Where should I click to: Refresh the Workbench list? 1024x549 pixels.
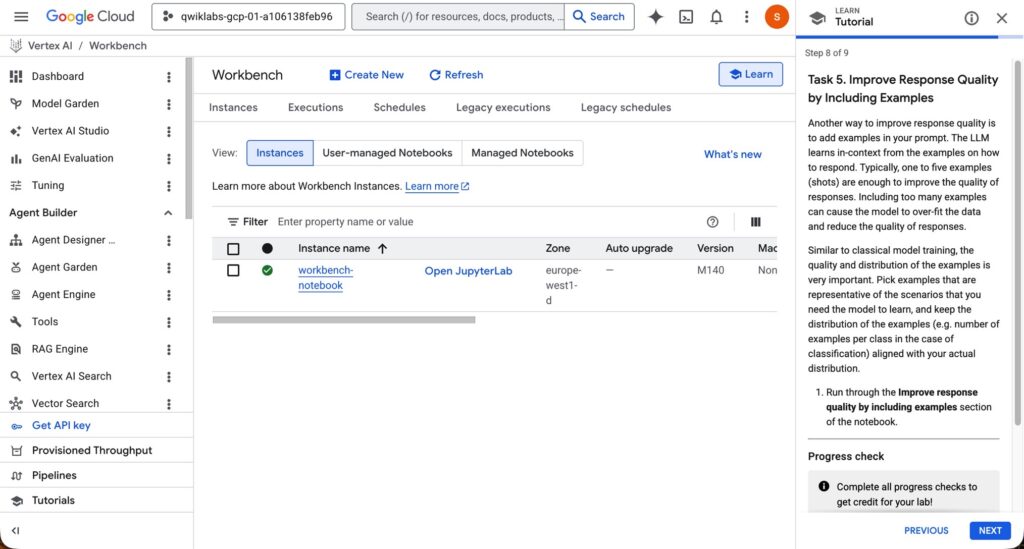[x=456, y=75]
